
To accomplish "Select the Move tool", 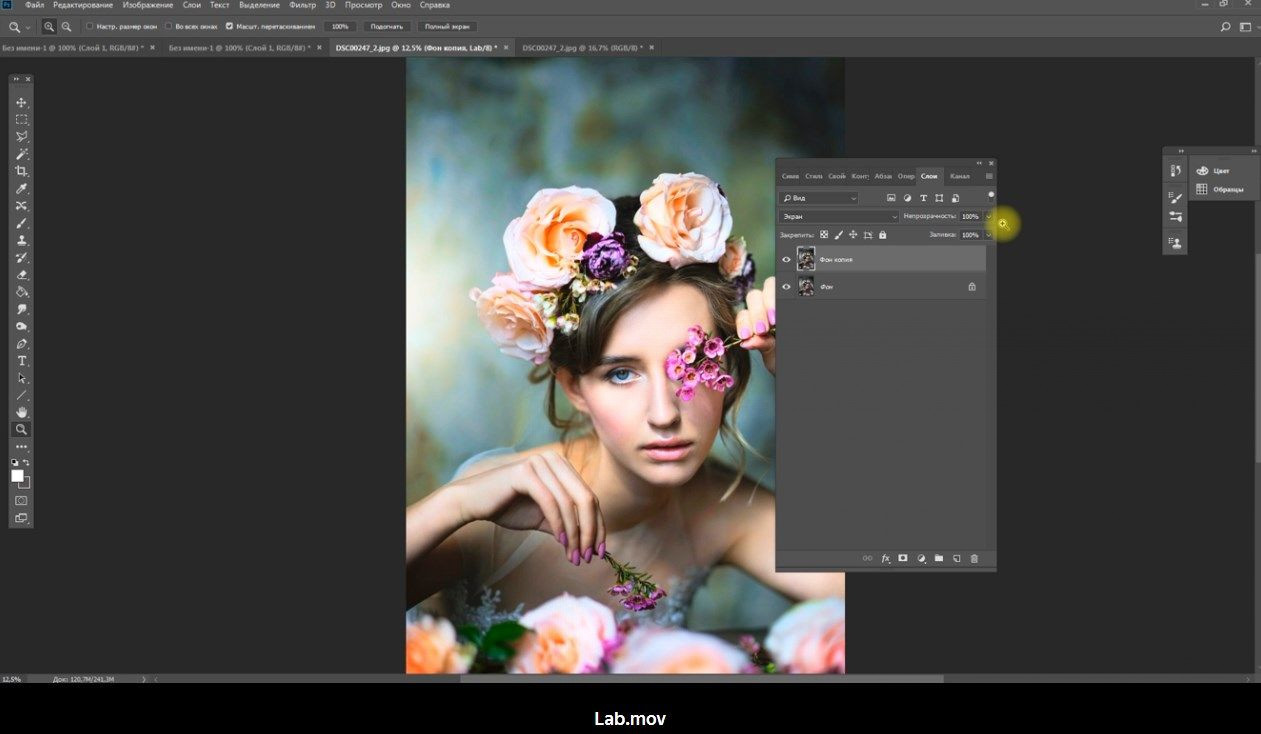I will tap(21, 103).
